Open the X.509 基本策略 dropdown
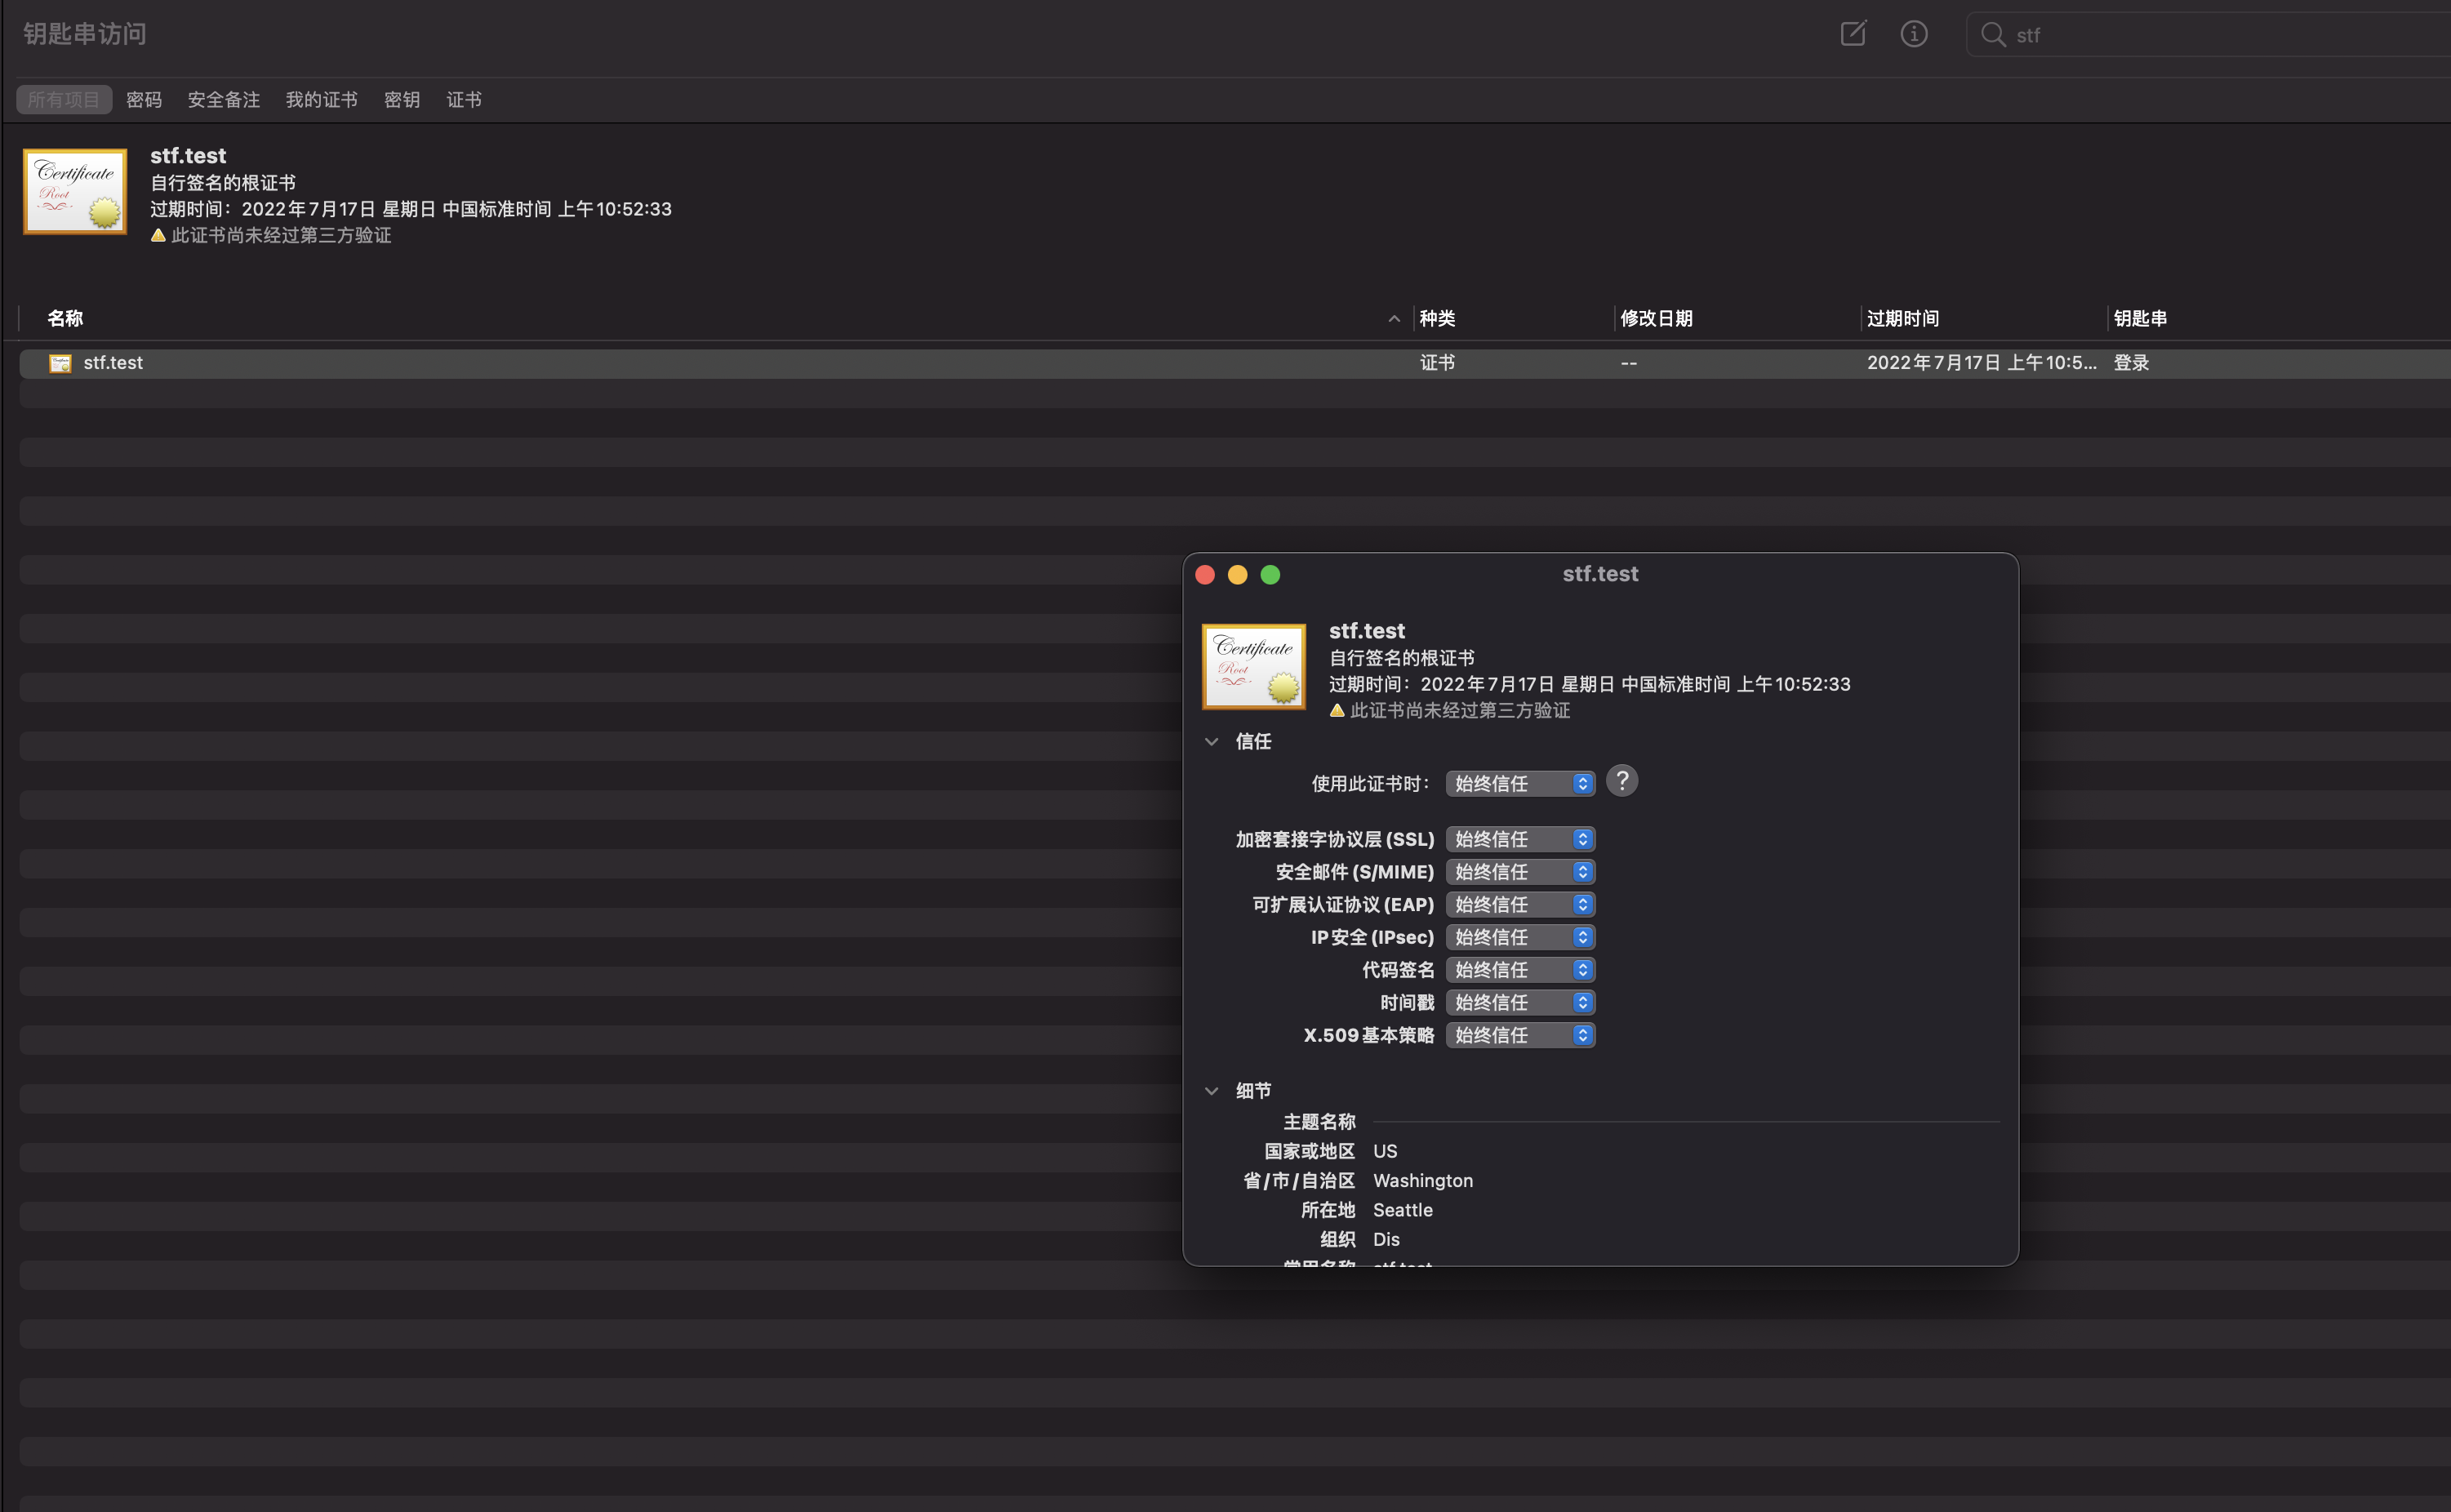Image resolution: width=2451 pixels, height=1512 pixels. [1519, 1035]
